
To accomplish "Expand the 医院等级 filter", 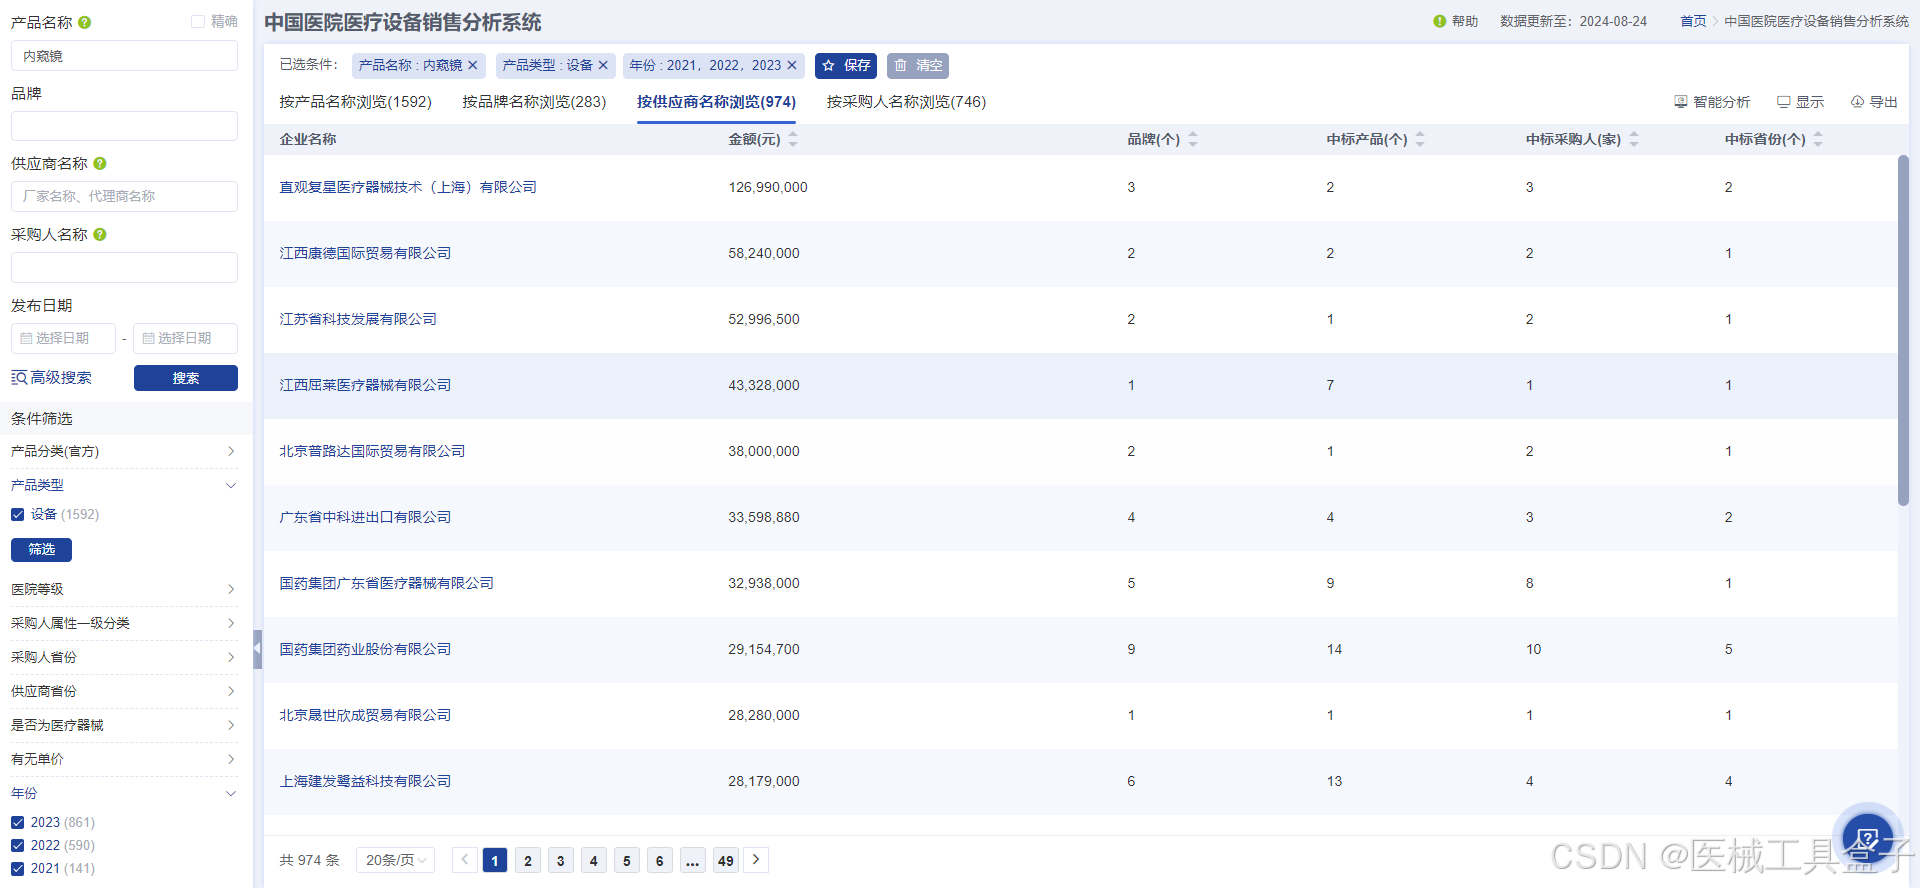I will [x=124, y=589].
